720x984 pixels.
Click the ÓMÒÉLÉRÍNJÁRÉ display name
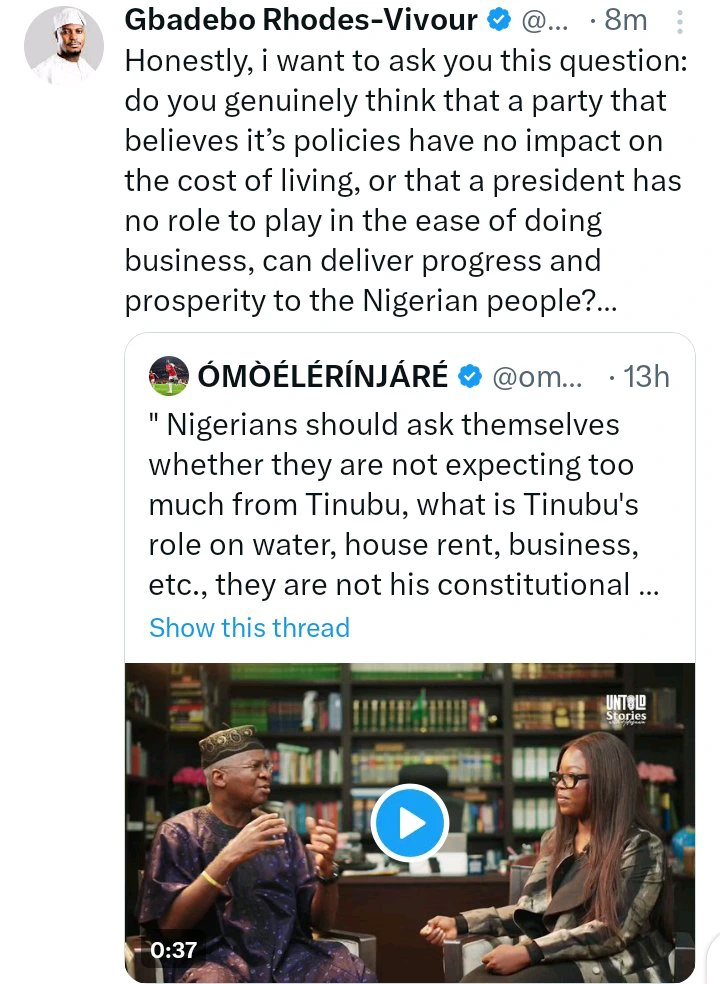pyautogui.click(x=323, y=377)
